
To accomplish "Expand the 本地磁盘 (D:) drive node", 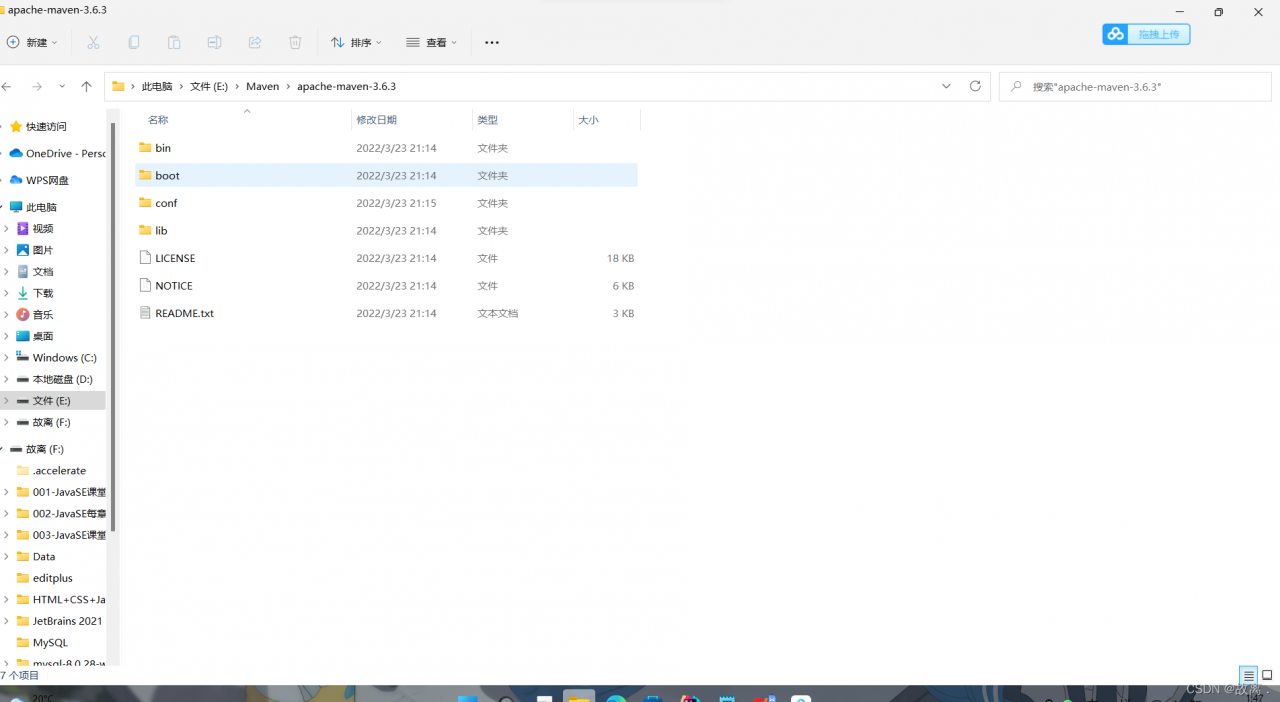I will [6, 379].
